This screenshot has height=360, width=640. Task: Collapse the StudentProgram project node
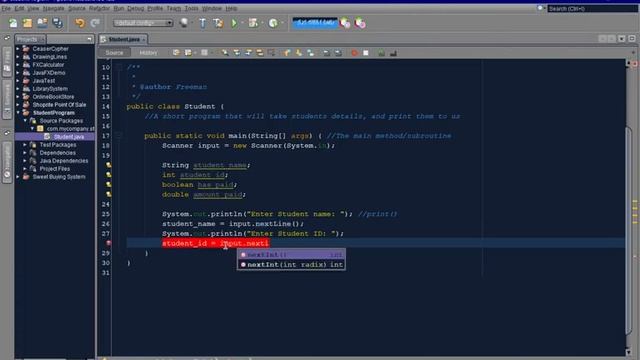(x=18, y=113)
